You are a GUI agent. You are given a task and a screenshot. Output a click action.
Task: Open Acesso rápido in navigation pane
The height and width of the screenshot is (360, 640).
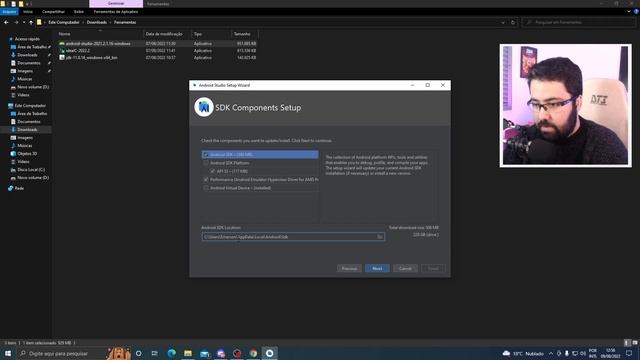tap(27, 39)
